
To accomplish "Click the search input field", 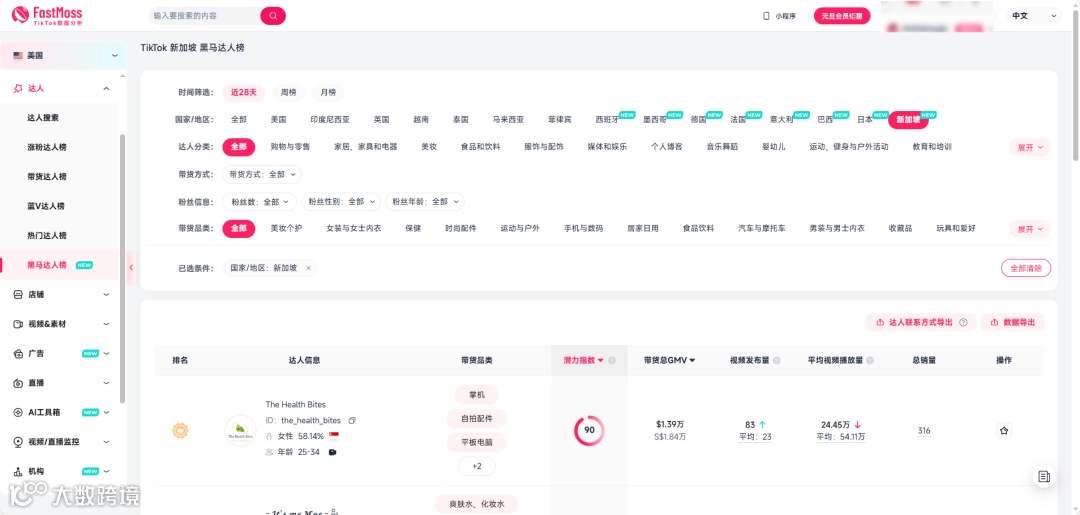I will point(205,16).
